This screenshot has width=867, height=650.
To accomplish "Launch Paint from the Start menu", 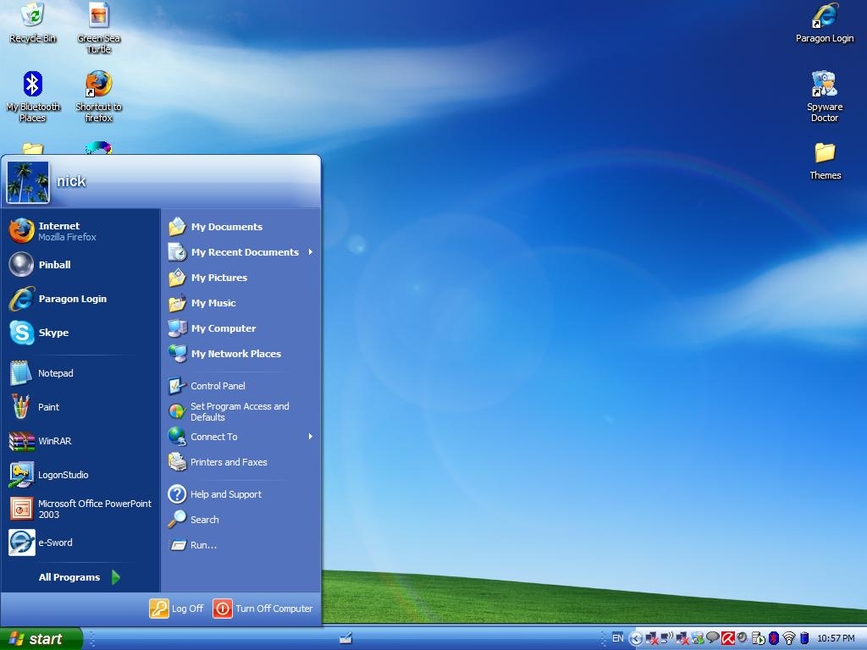I will (x=80, y=407).
